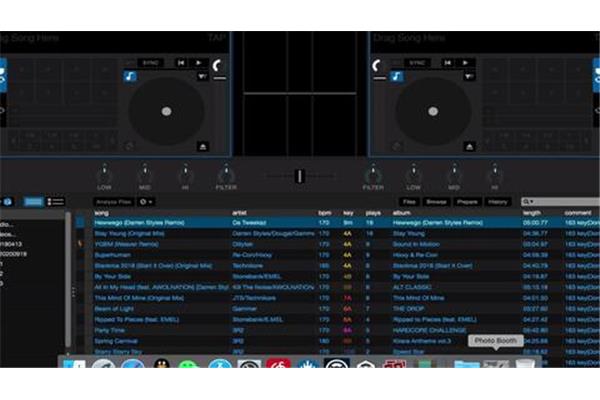Viewport: 600px width, 400px height.
Task: Click TAP tempo on the left deck
Action: click(x=216, y=38)
